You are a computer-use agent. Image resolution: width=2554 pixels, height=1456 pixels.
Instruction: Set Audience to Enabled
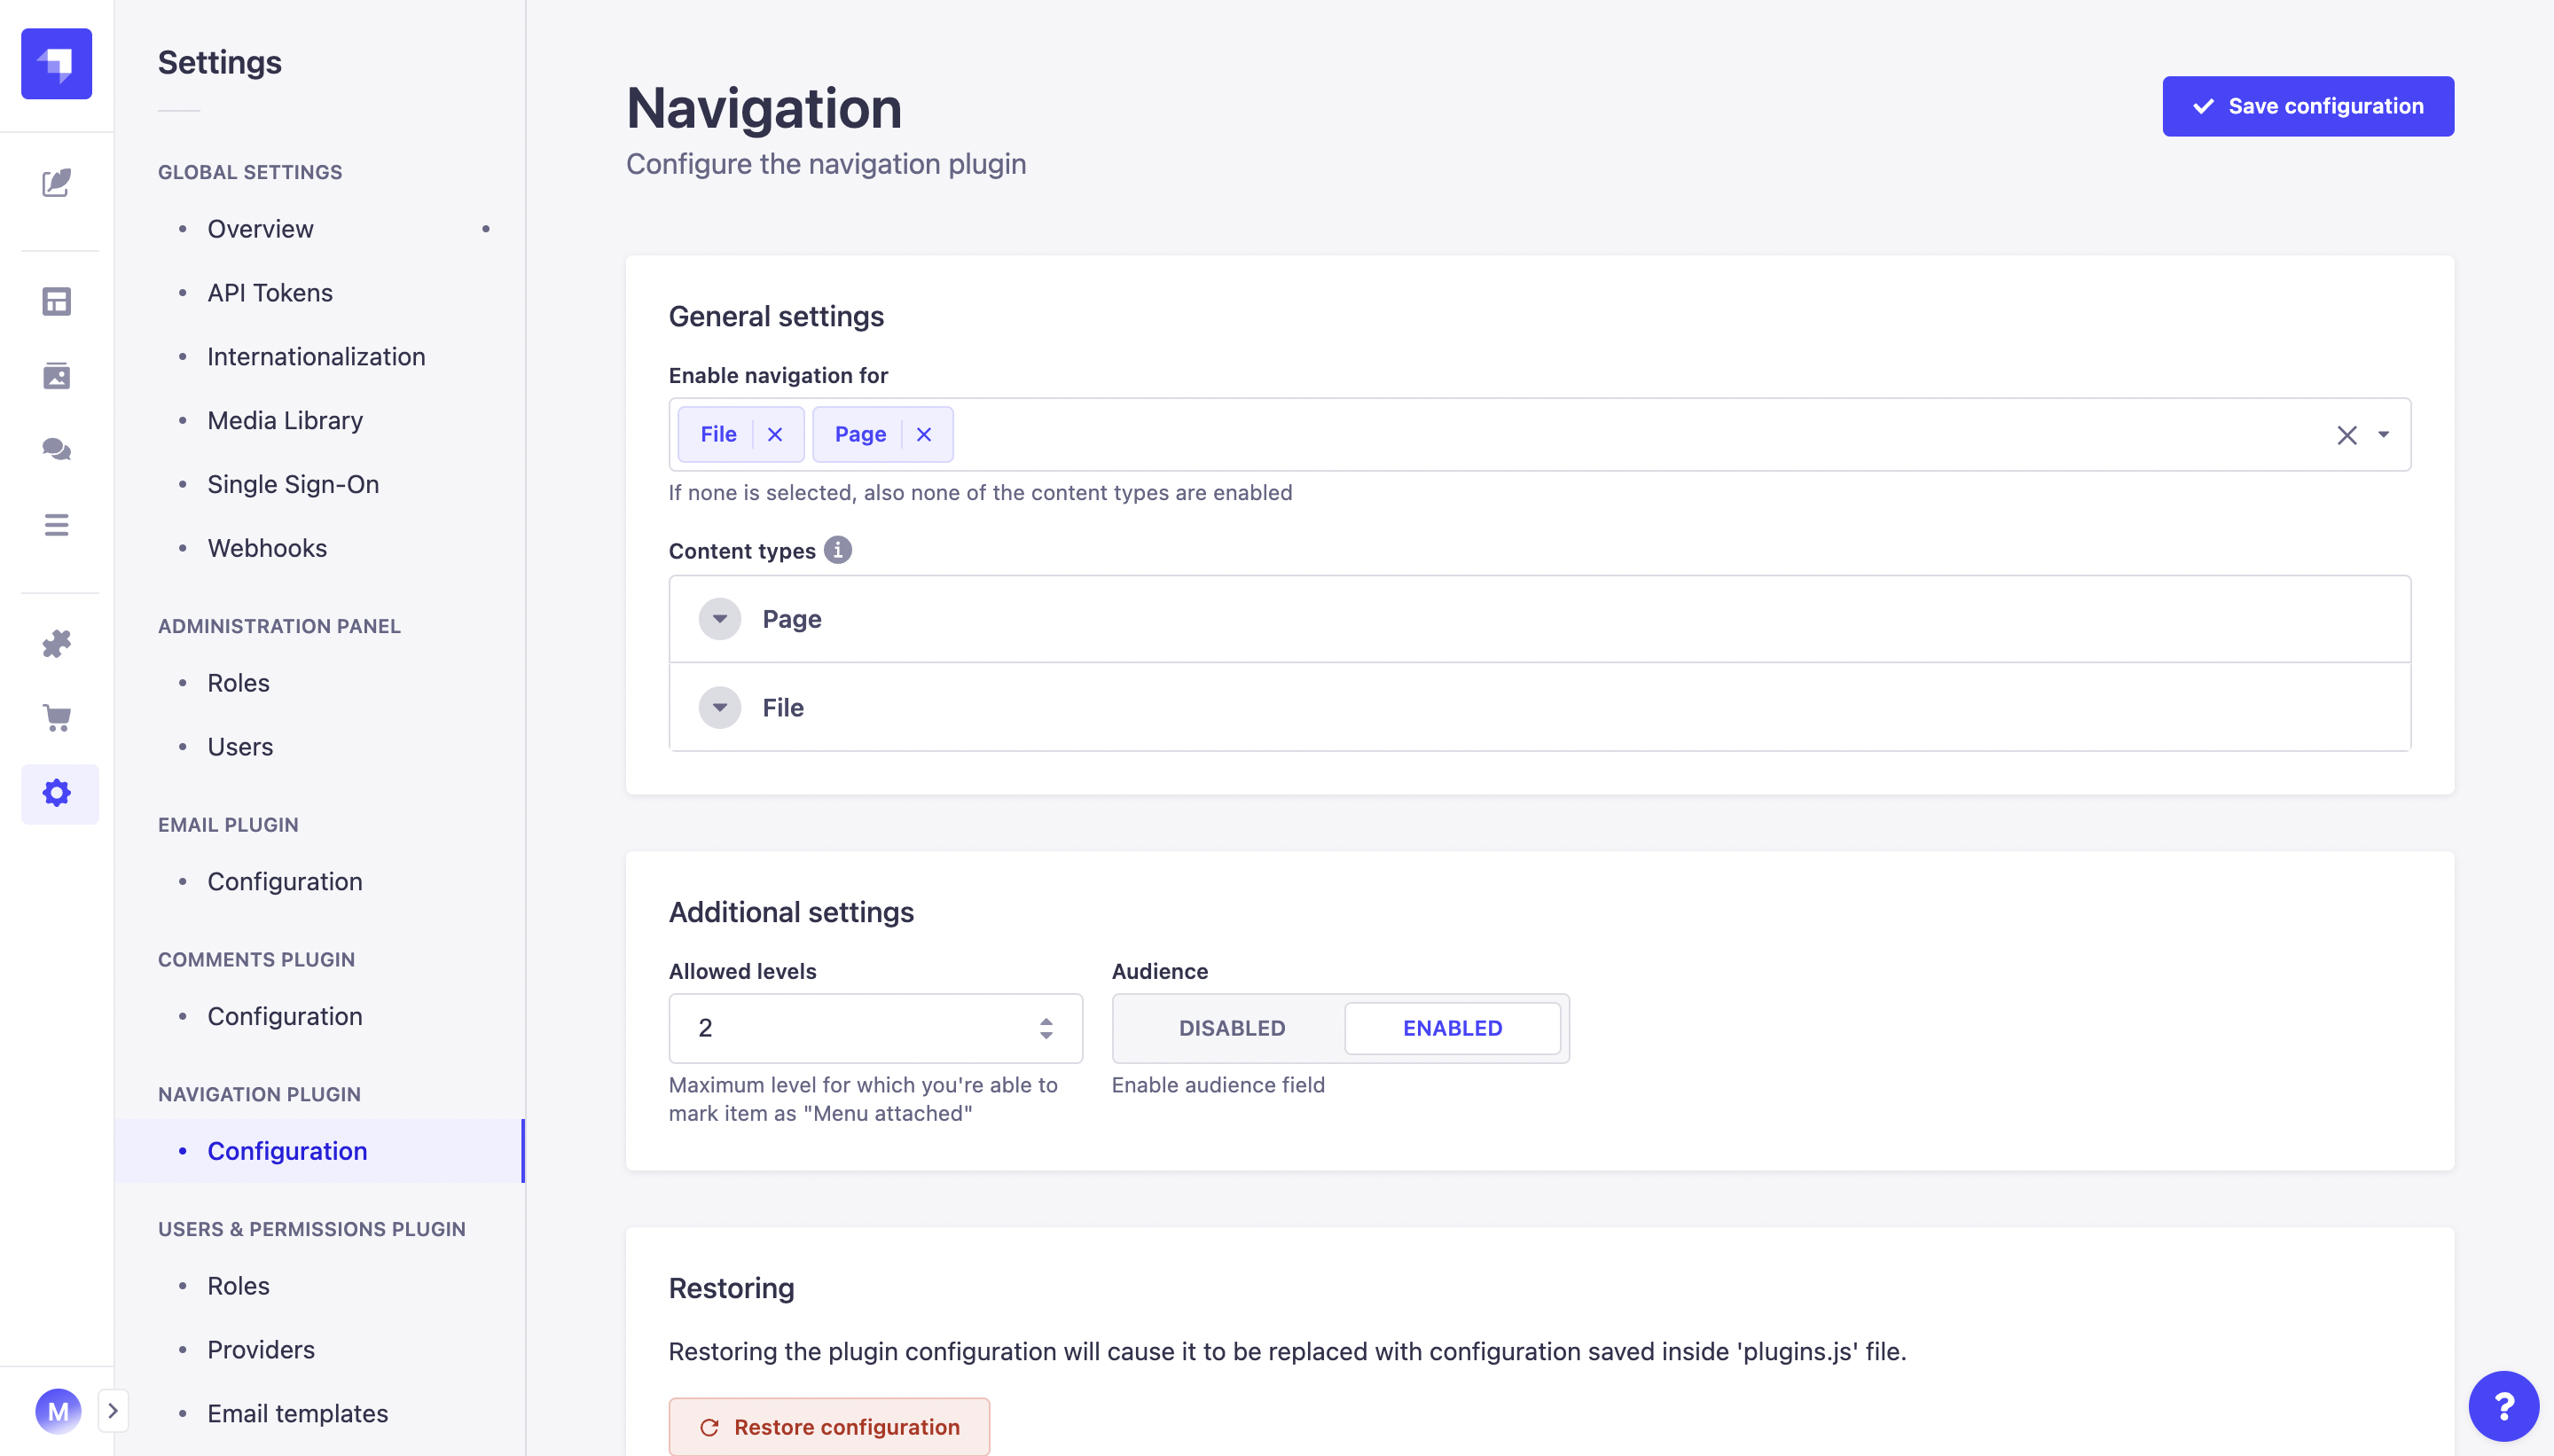point(1452,1028)
